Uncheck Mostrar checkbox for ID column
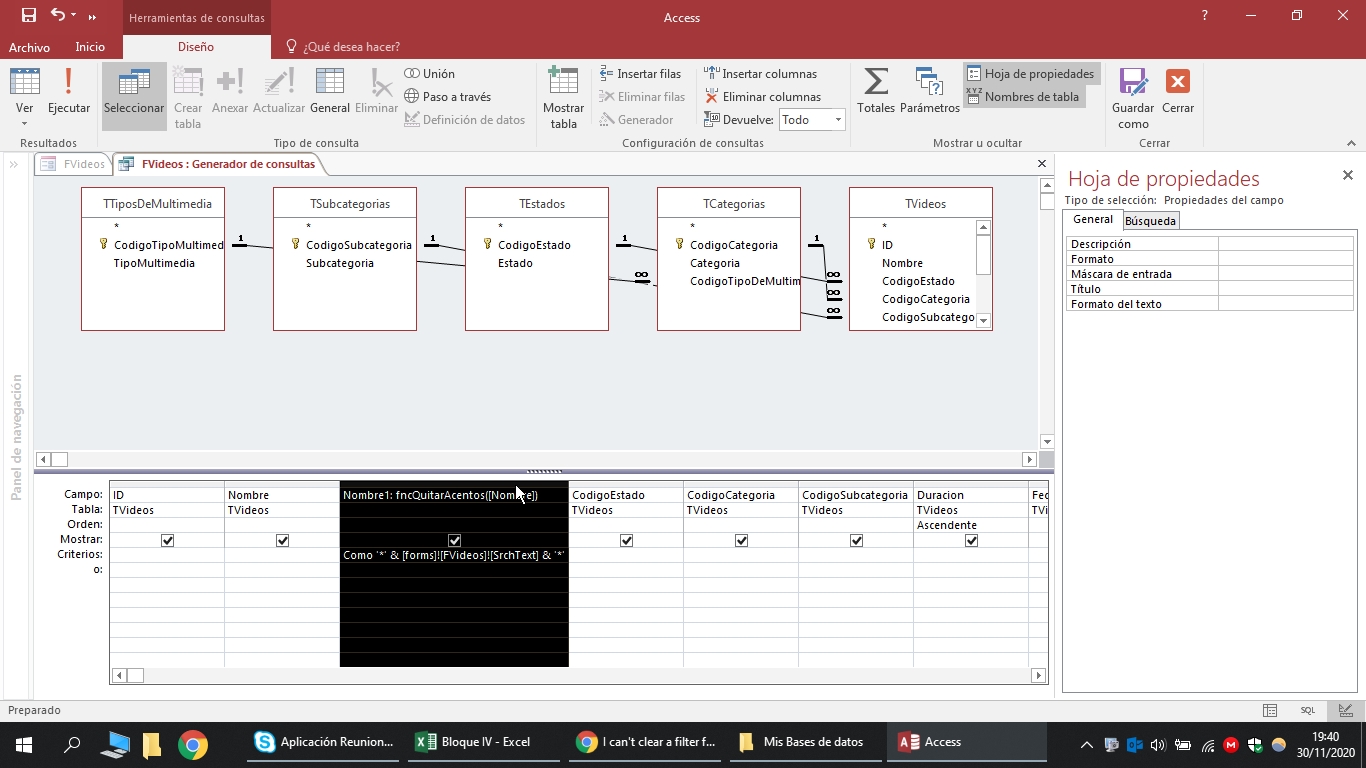The width and height of the screenshot is (1366, 768). [167, 540]
